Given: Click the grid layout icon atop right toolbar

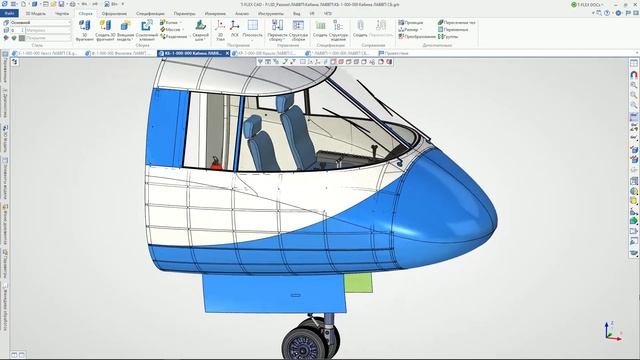Looking at the screenshot, I should [633, 63].
